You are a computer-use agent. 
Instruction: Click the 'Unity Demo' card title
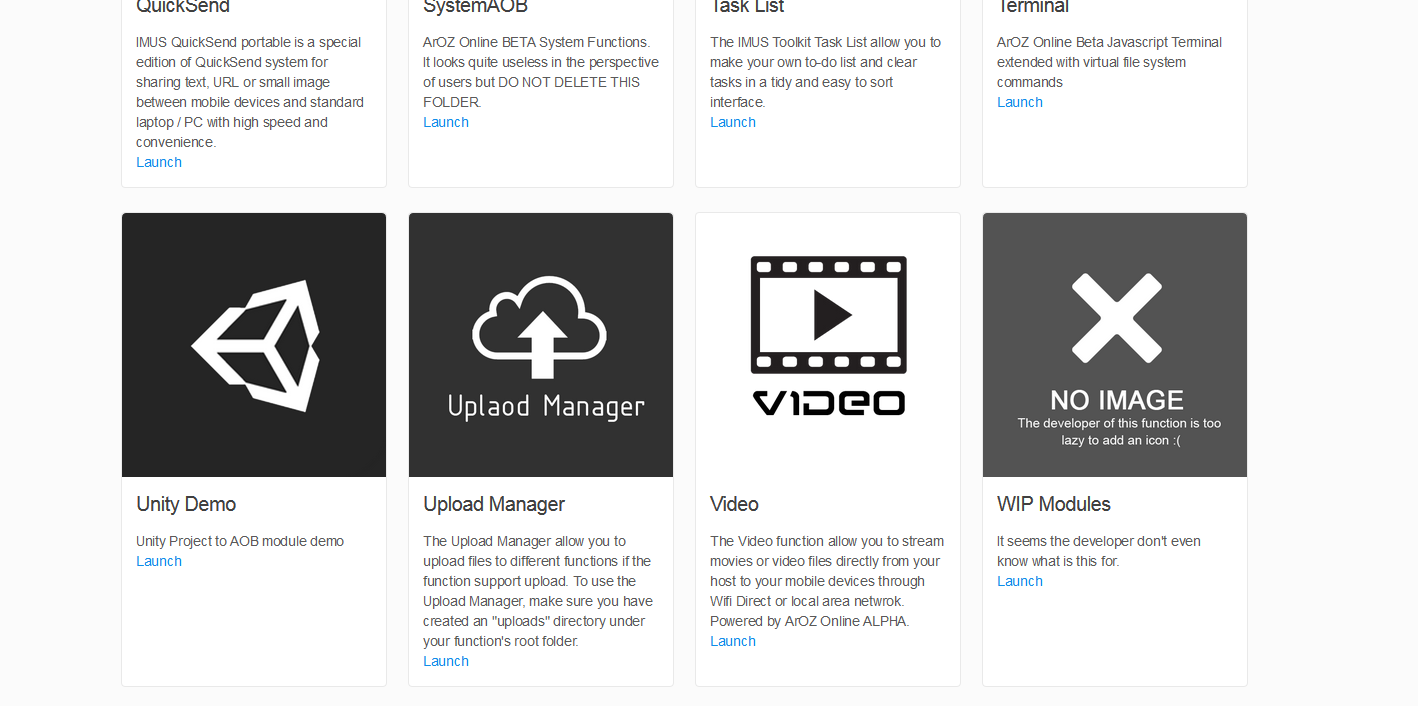pyautogui.click(x=186, y=504)
